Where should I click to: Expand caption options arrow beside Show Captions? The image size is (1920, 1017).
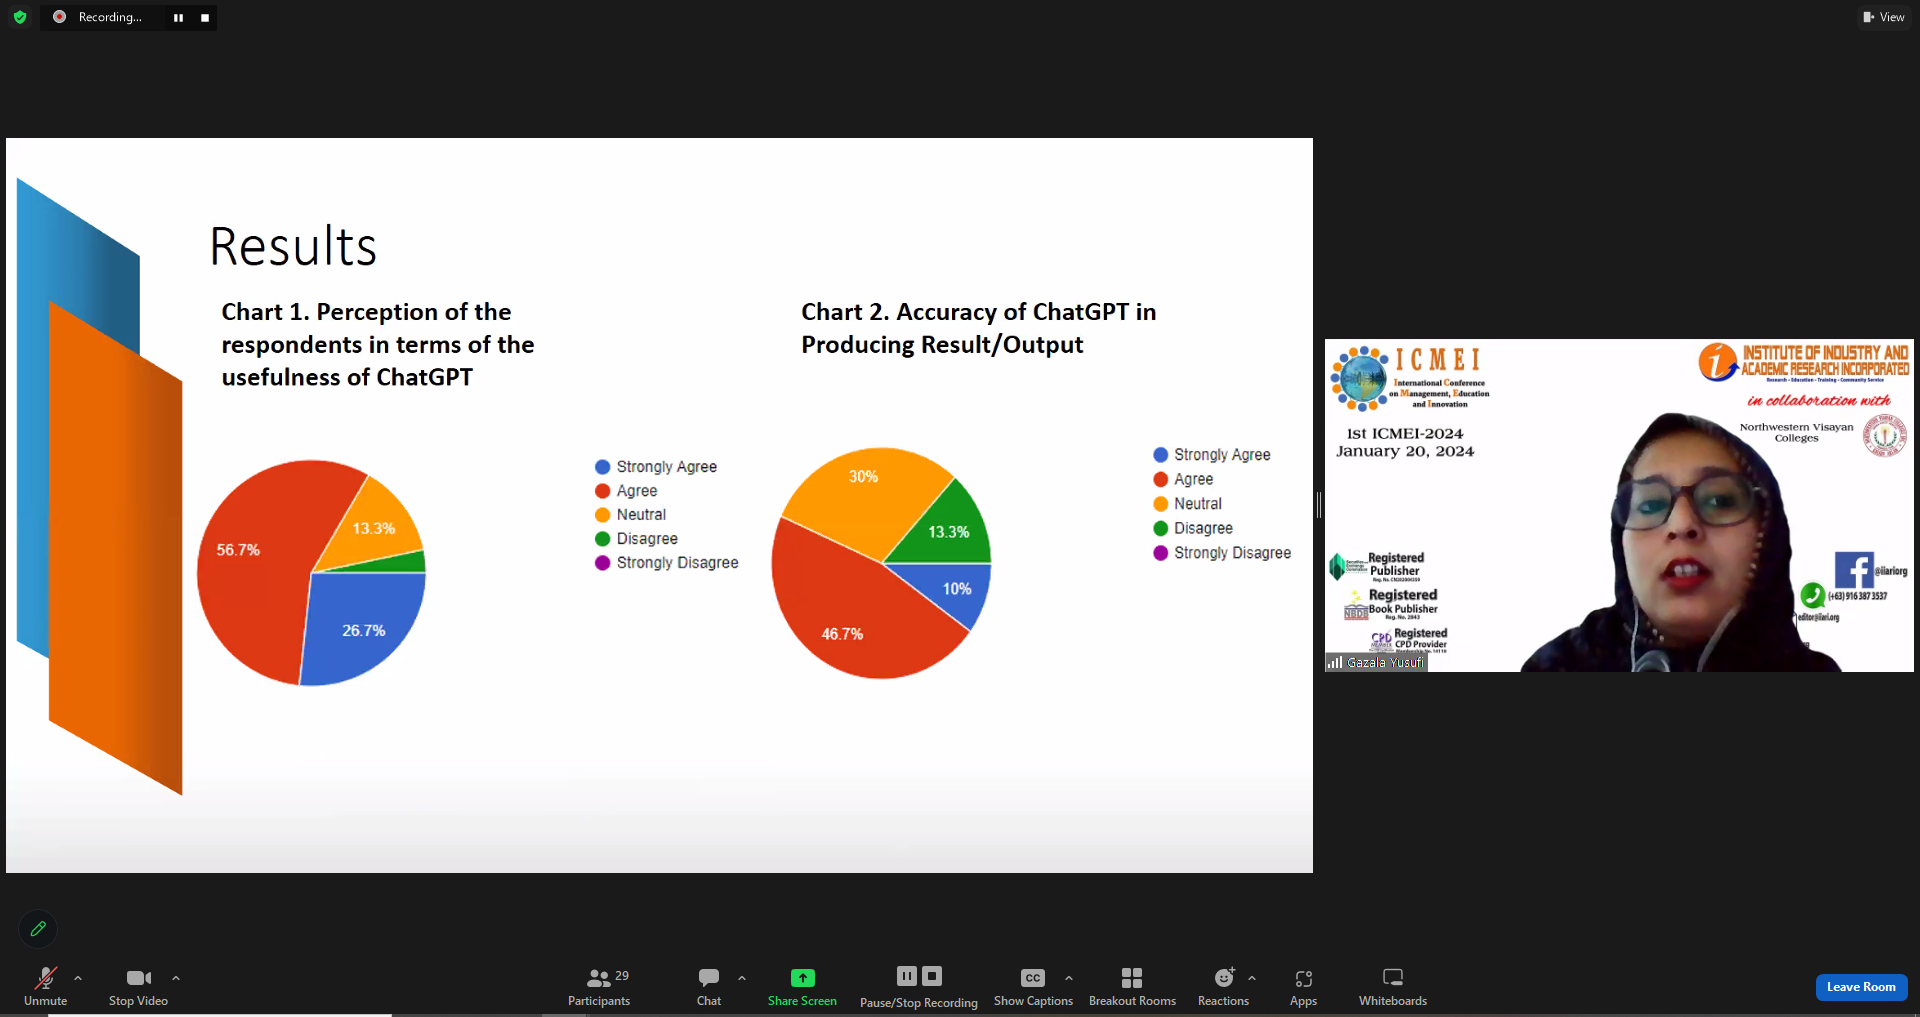coord(1069,978)
